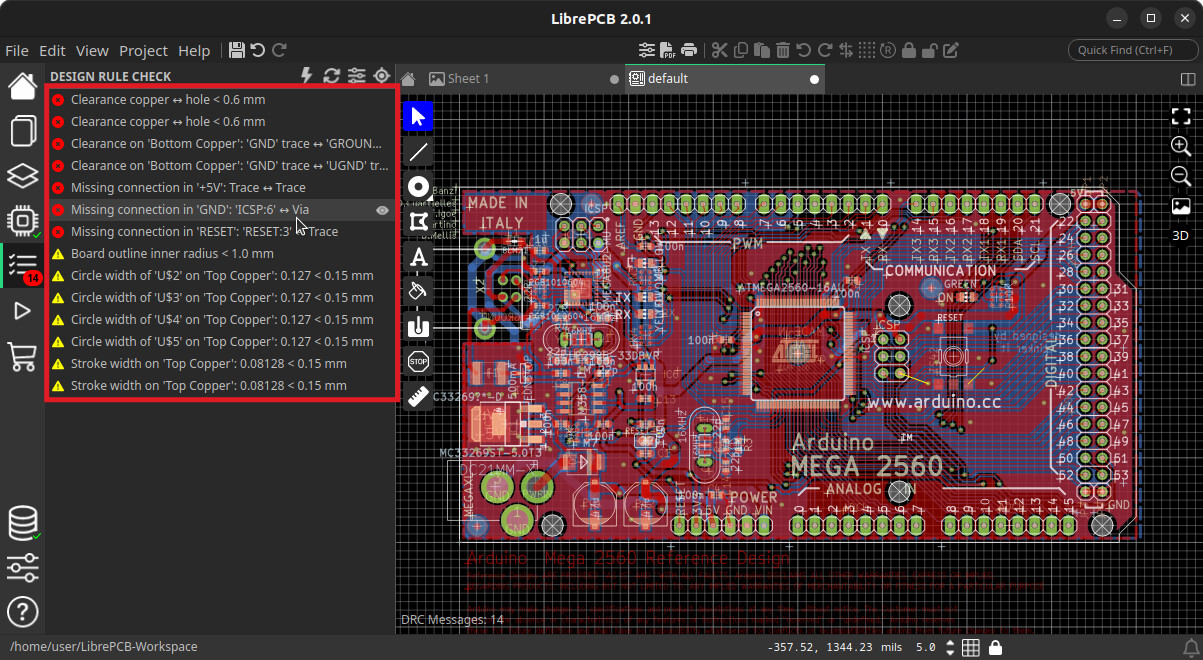
Task: Unlock placement with open padlock icon
Action: point(929,50)
